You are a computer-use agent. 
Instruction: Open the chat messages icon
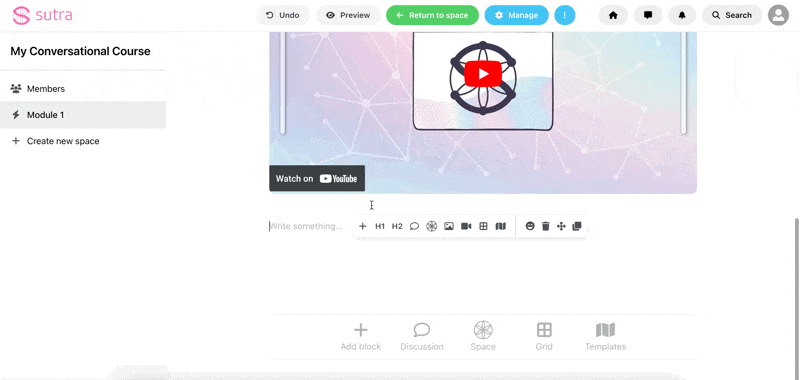click(648, 15)
